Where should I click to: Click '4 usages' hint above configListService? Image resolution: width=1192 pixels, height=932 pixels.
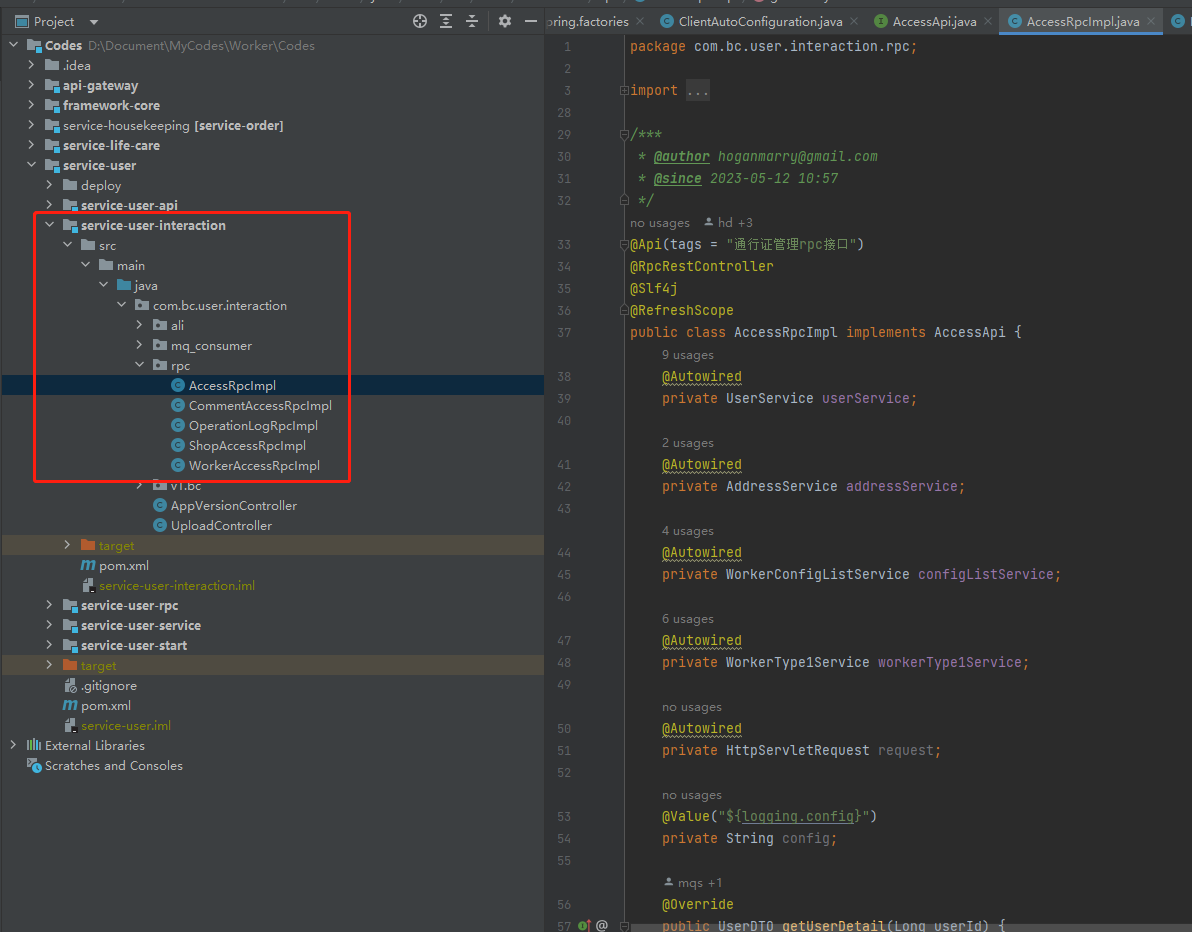(x=687, y=531)
